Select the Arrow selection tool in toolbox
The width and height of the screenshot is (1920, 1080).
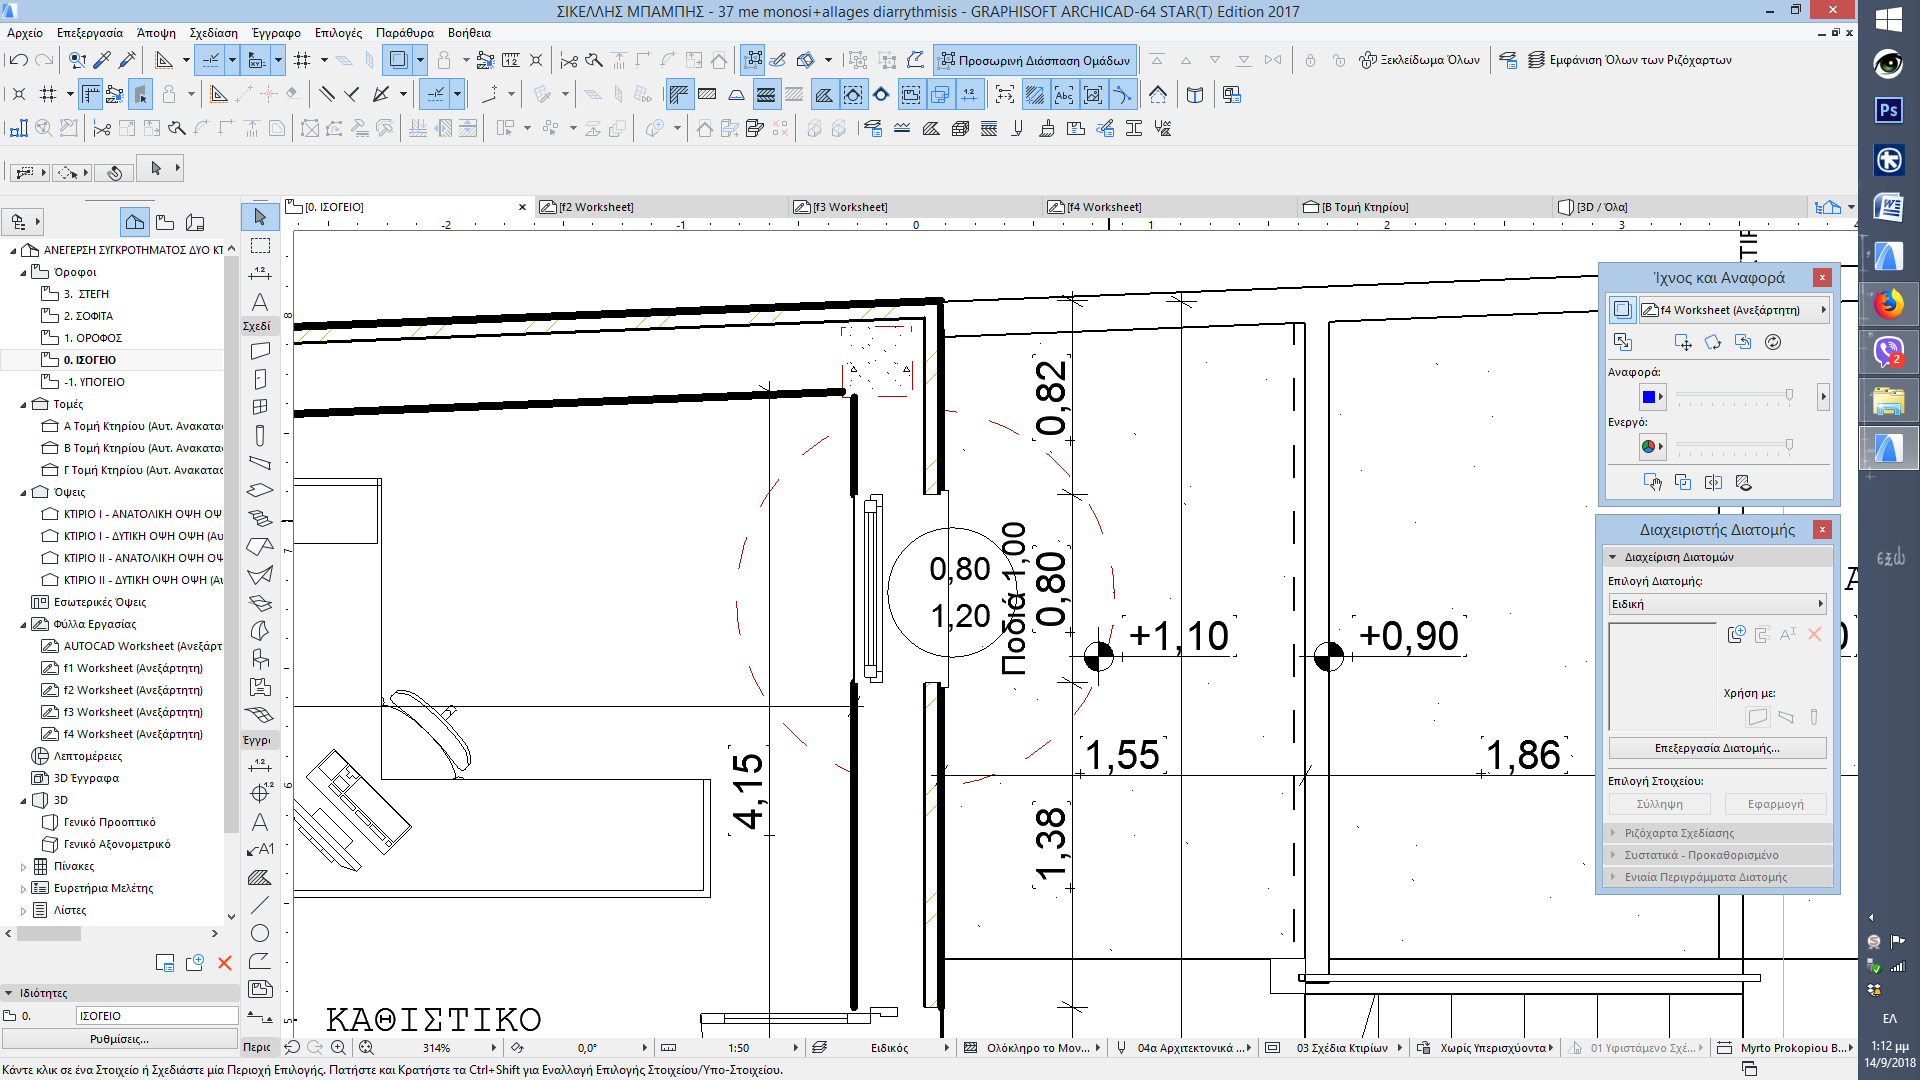coord(260,217)
